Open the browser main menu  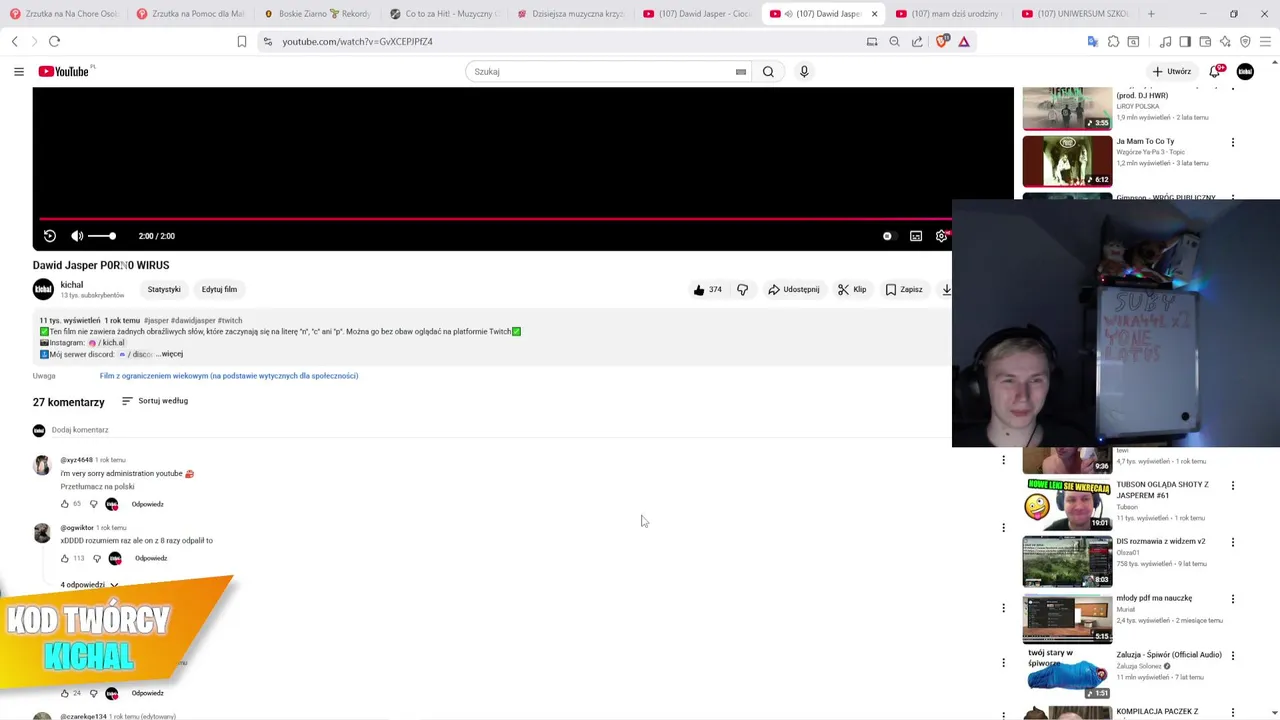tap(1265, 41)
